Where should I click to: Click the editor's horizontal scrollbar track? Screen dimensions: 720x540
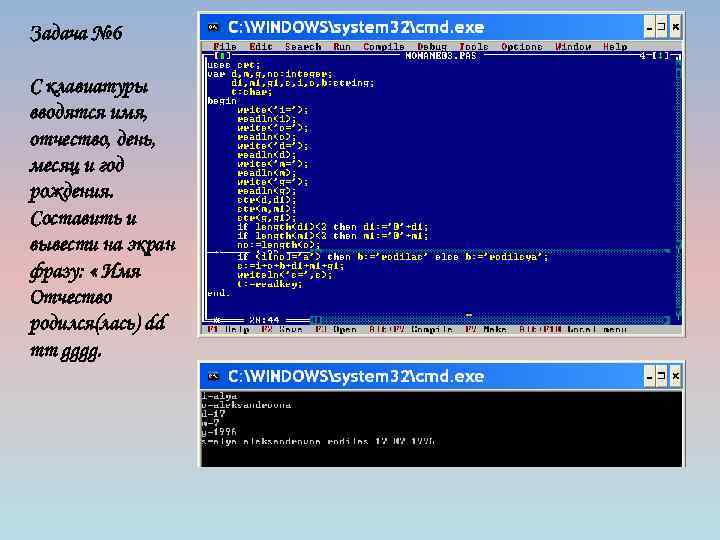[491, 320]
